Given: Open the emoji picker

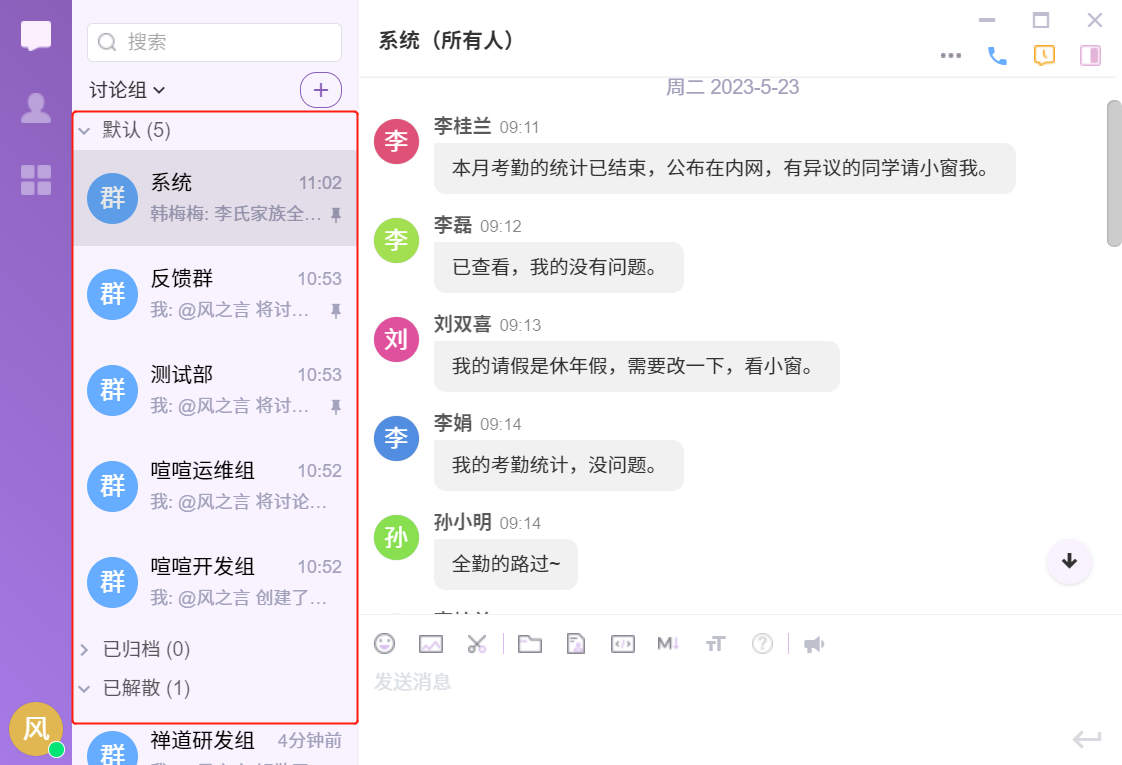Looking at the screenshot, I should click(x=385, y=644).
